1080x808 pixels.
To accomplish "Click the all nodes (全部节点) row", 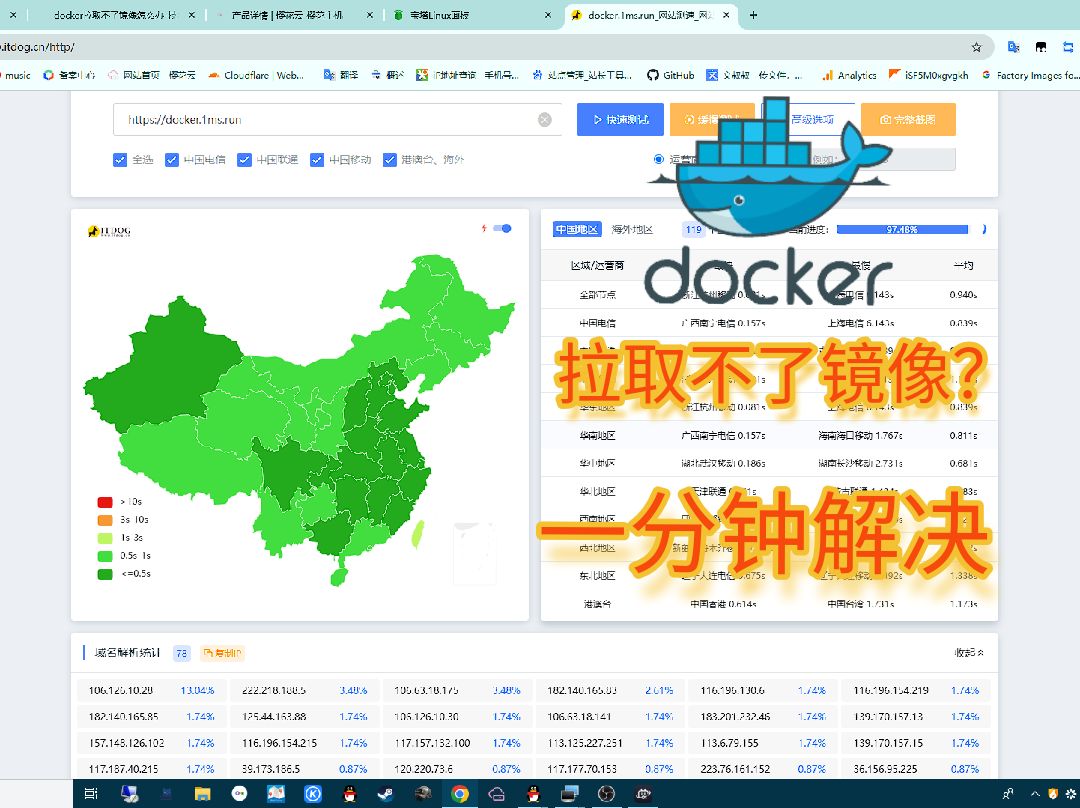I will (769, 295).
